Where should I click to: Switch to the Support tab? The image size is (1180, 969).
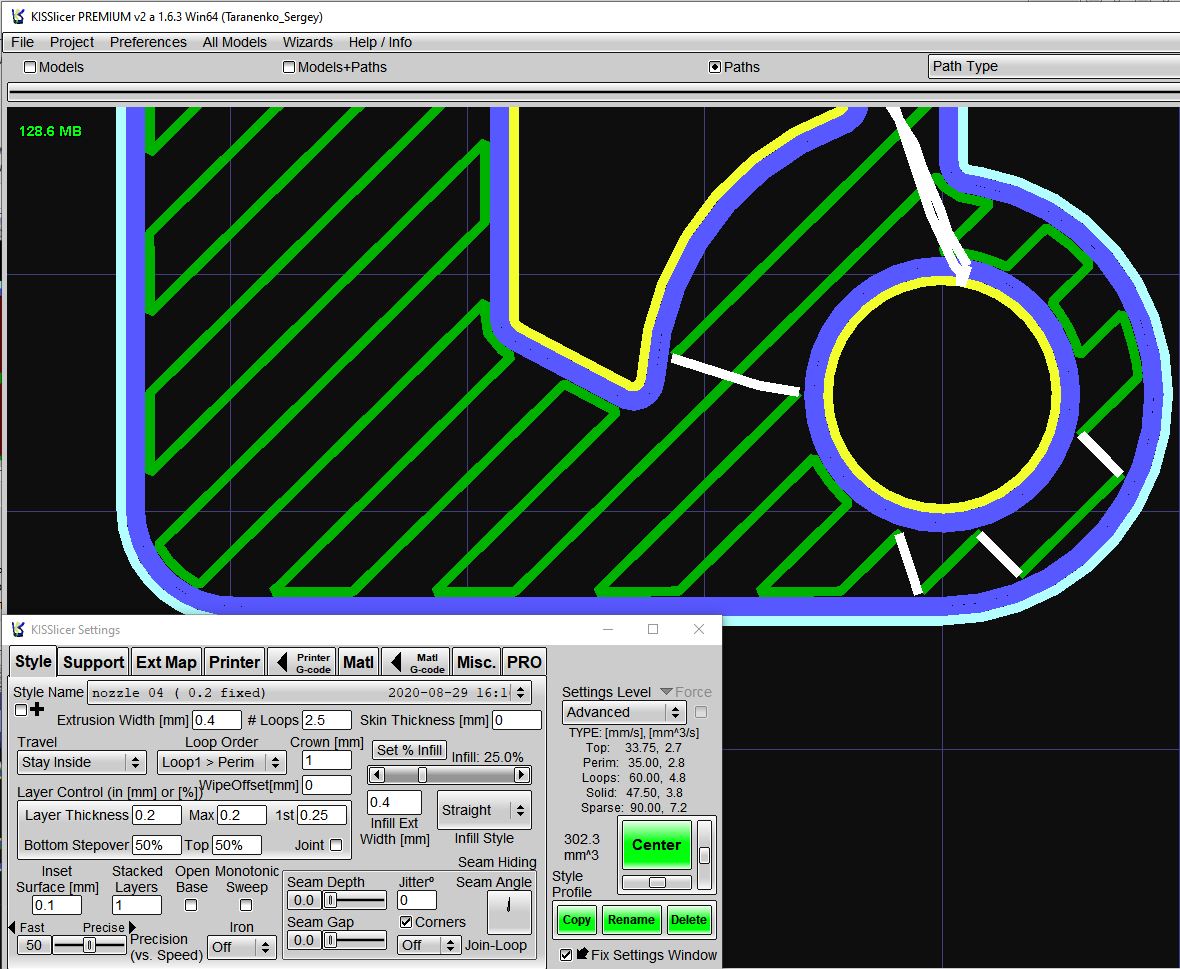(94, 662)
